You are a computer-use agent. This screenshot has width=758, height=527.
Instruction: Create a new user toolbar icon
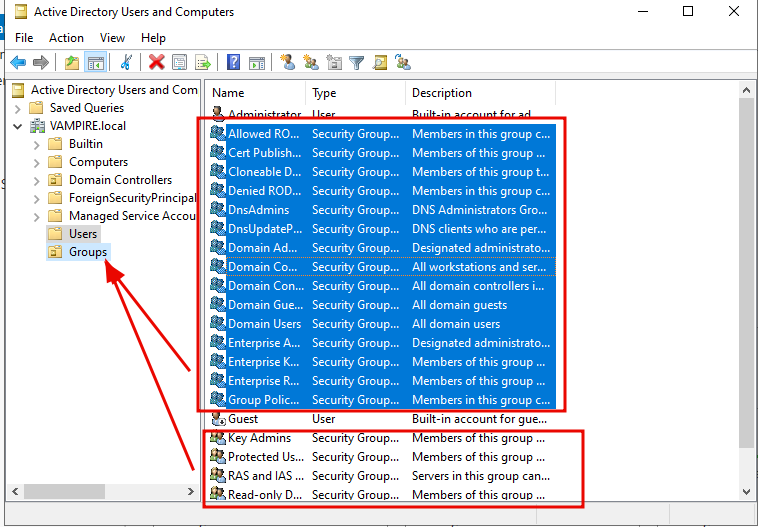[288, 62]
